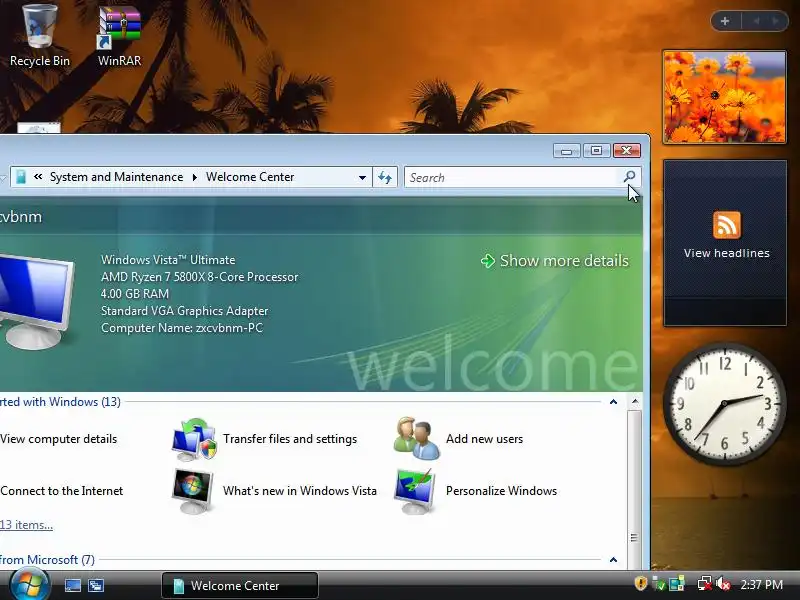The image size is (800, 600).
Task: Click the Get started with Windows (13) heading
Action: tap(60, 402)
